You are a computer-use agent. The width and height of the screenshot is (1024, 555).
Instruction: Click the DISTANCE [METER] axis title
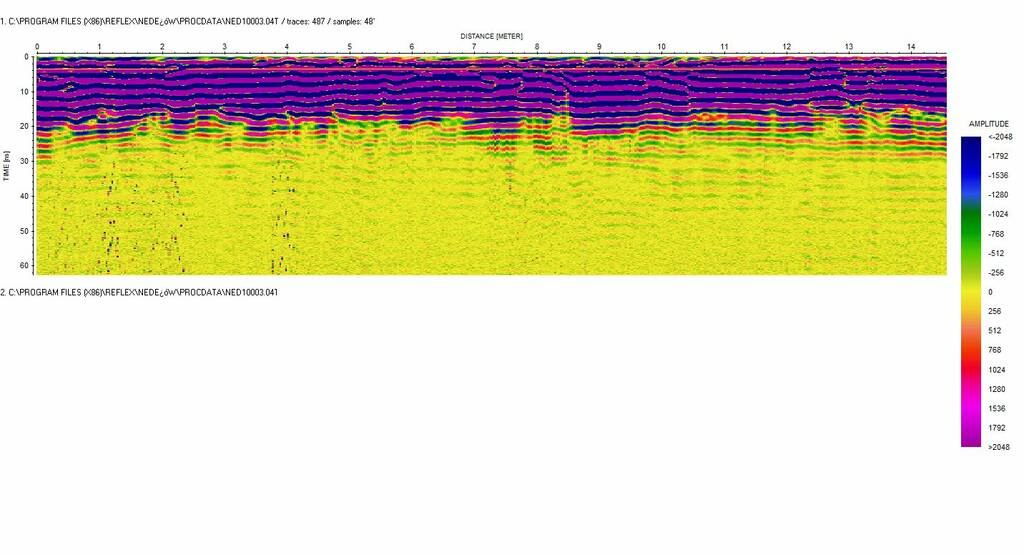coord(491,35)
